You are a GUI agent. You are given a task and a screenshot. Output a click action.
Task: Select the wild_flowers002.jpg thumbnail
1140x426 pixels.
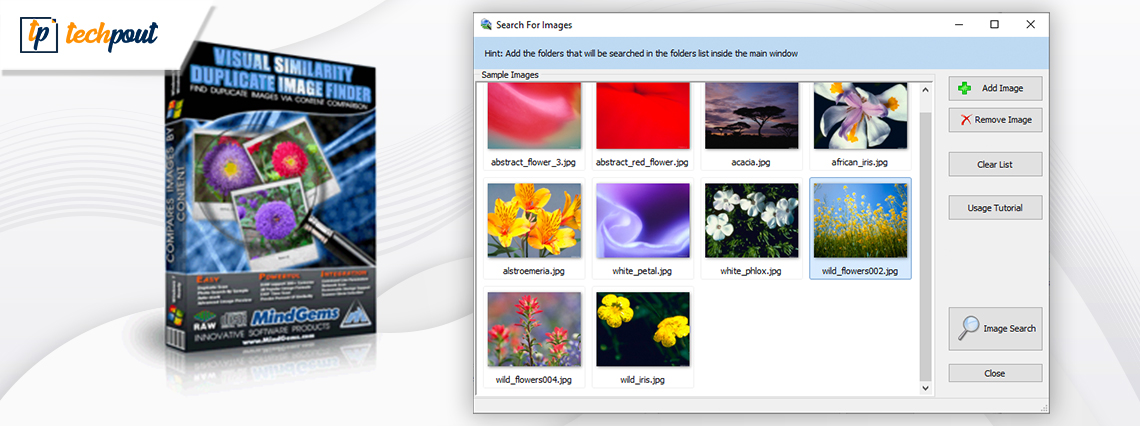[x=860, y=221]
